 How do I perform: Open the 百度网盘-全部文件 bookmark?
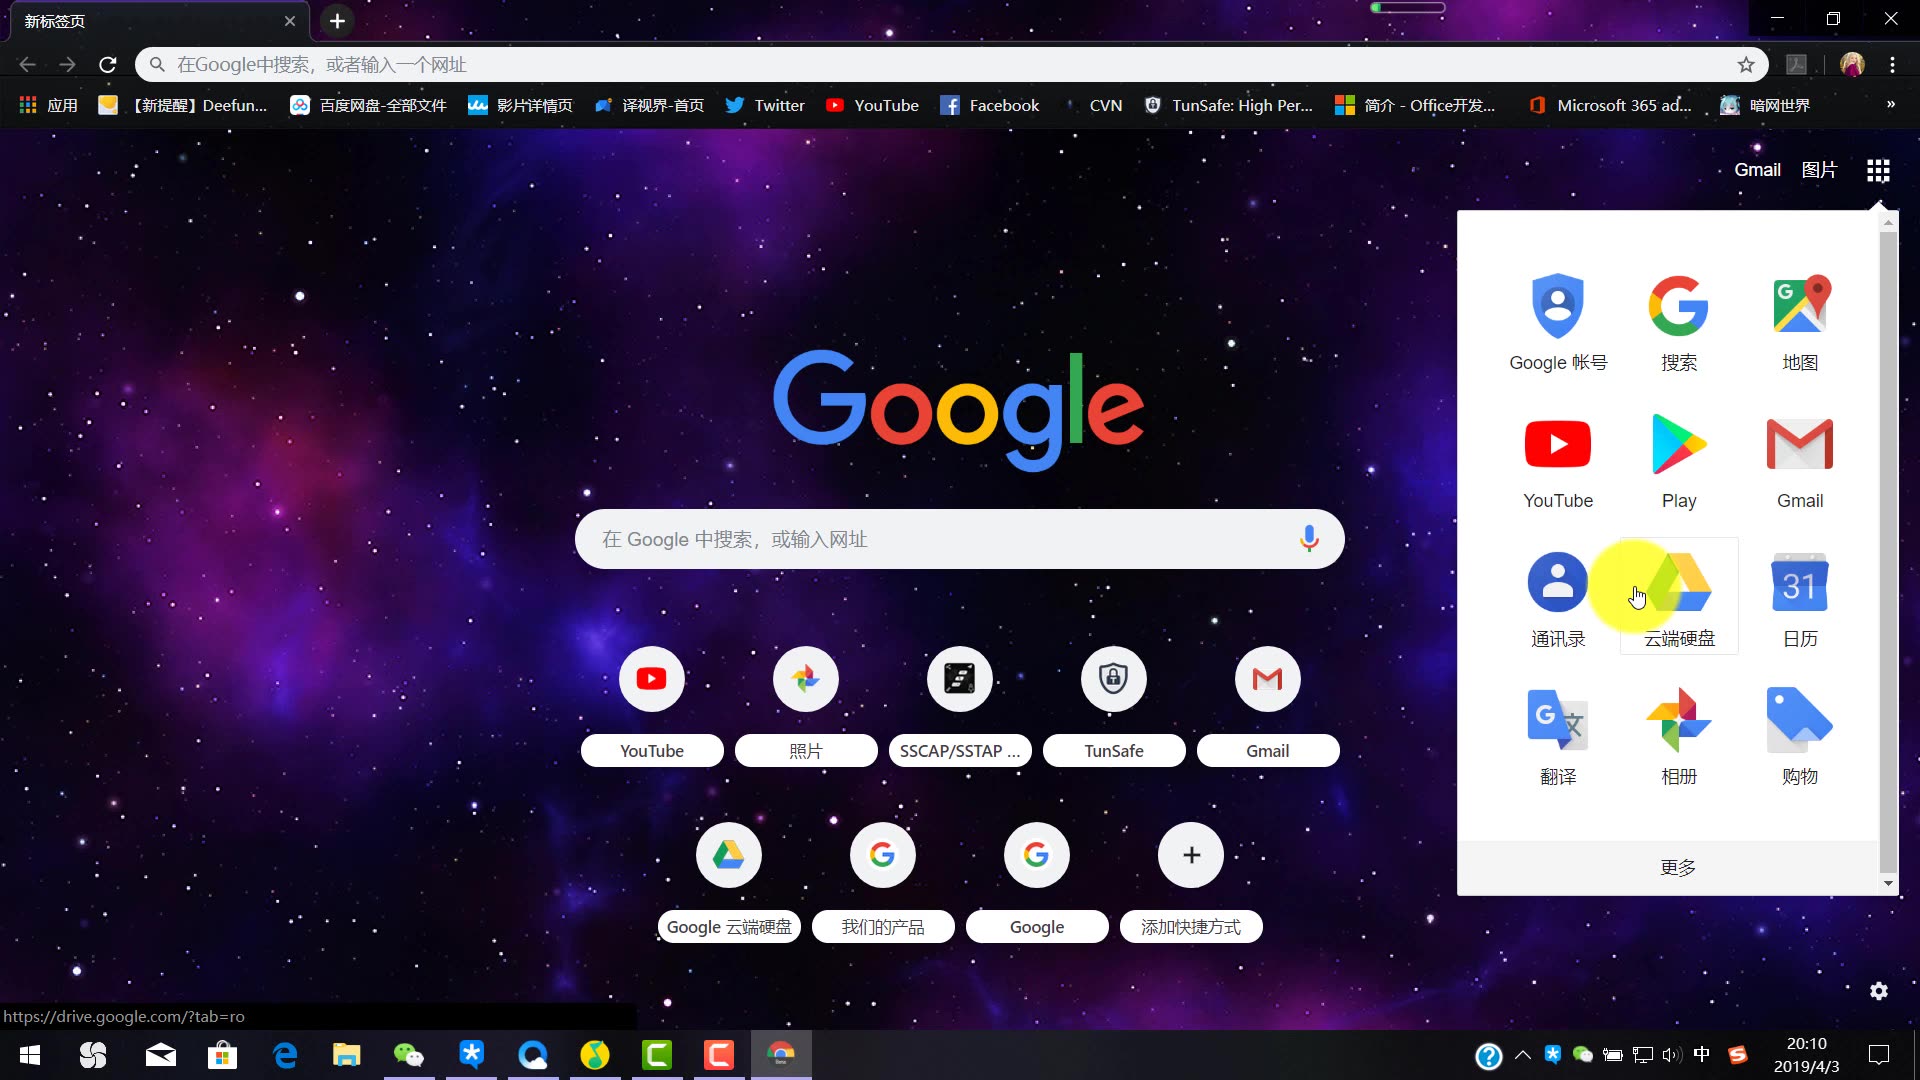(368, 105)
